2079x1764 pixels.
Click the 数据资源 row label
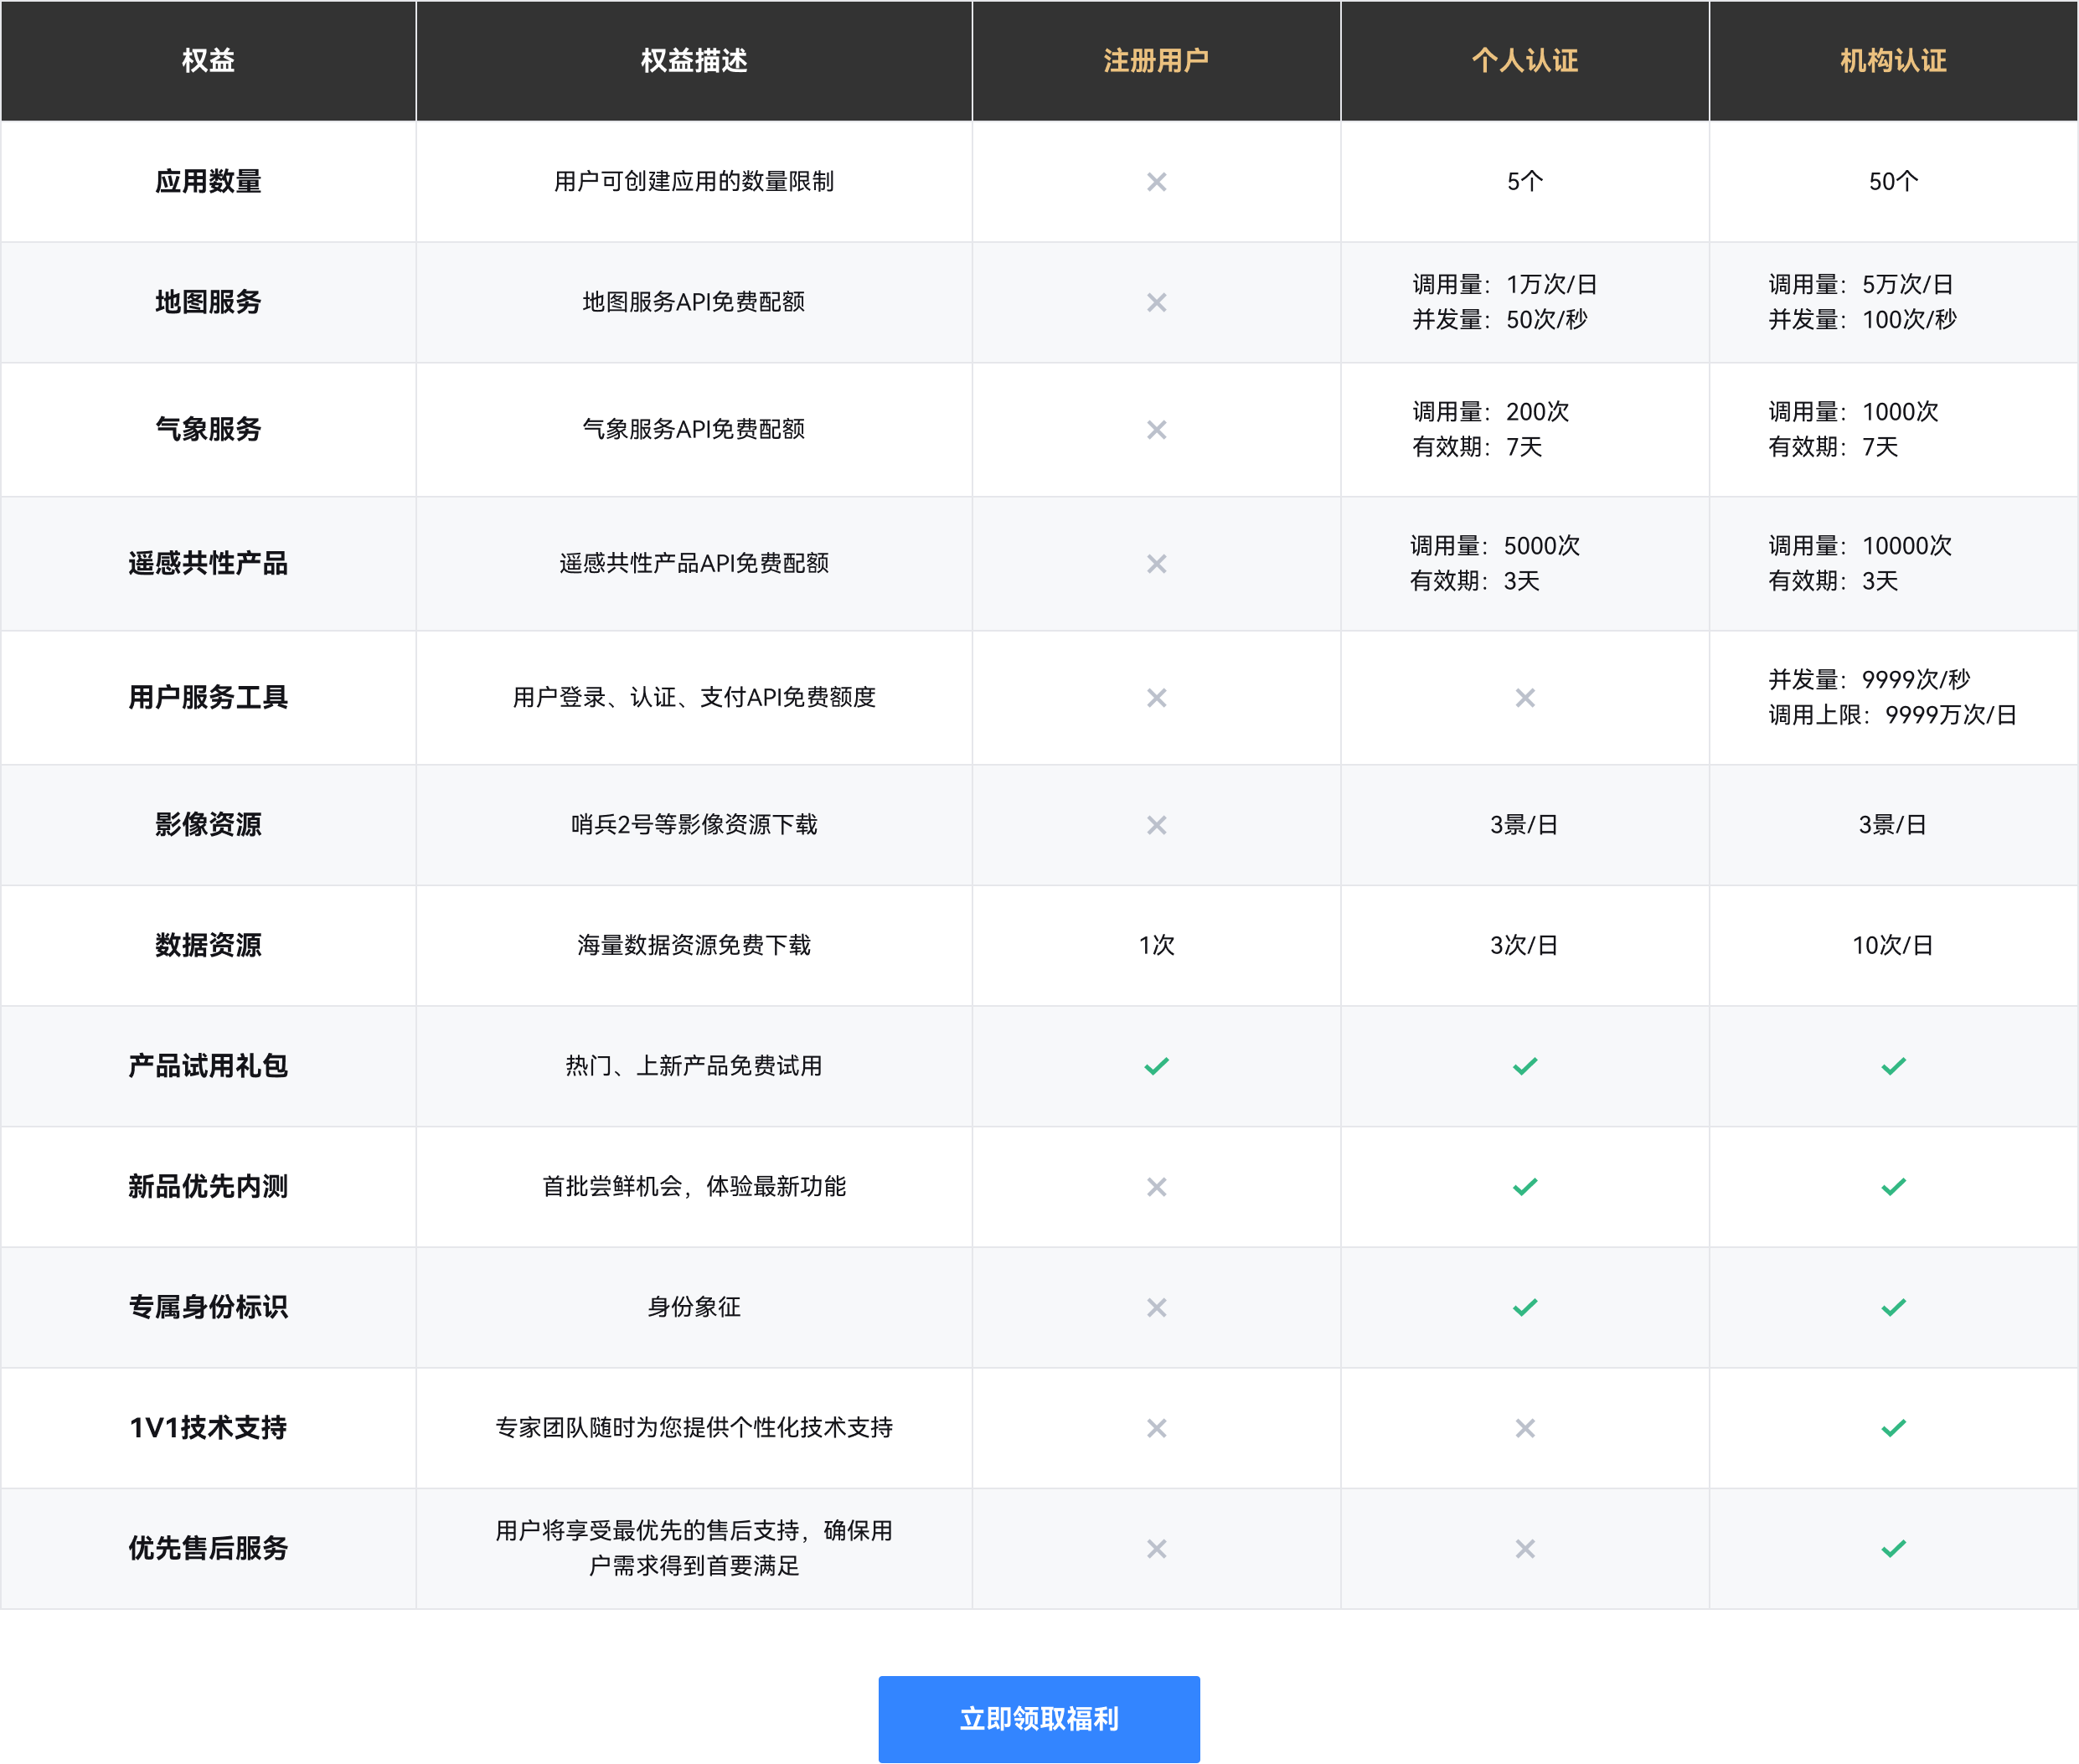[208, 945]
